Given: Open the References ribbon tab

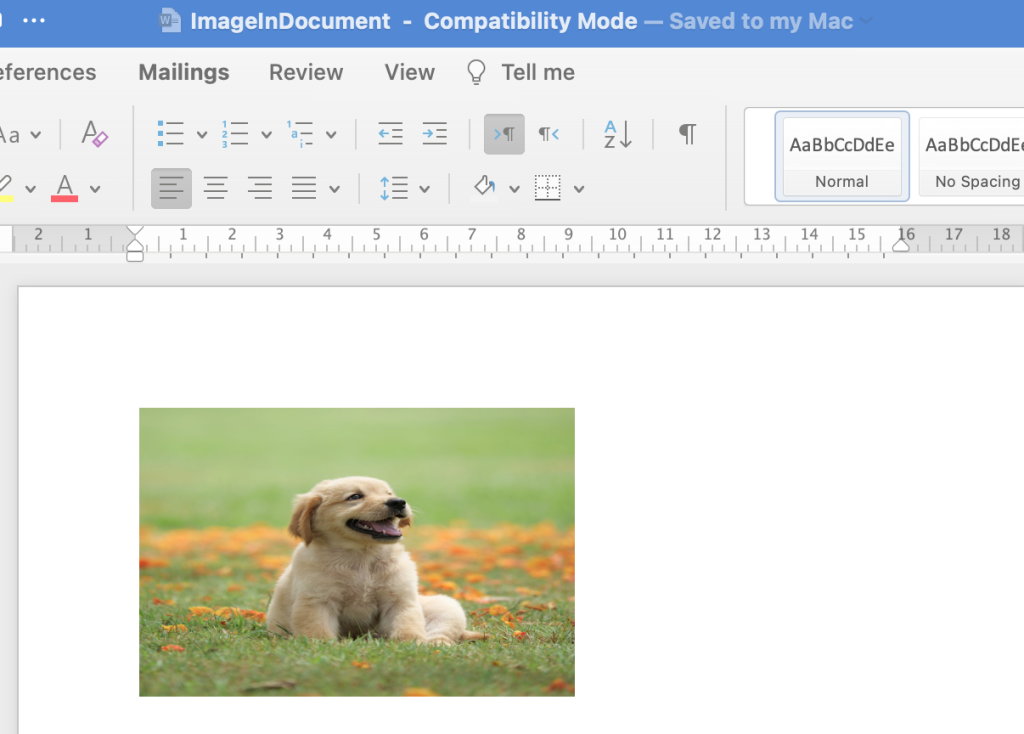Looking at the screenshot, I should pyautogui.click(x=48, y=72).
